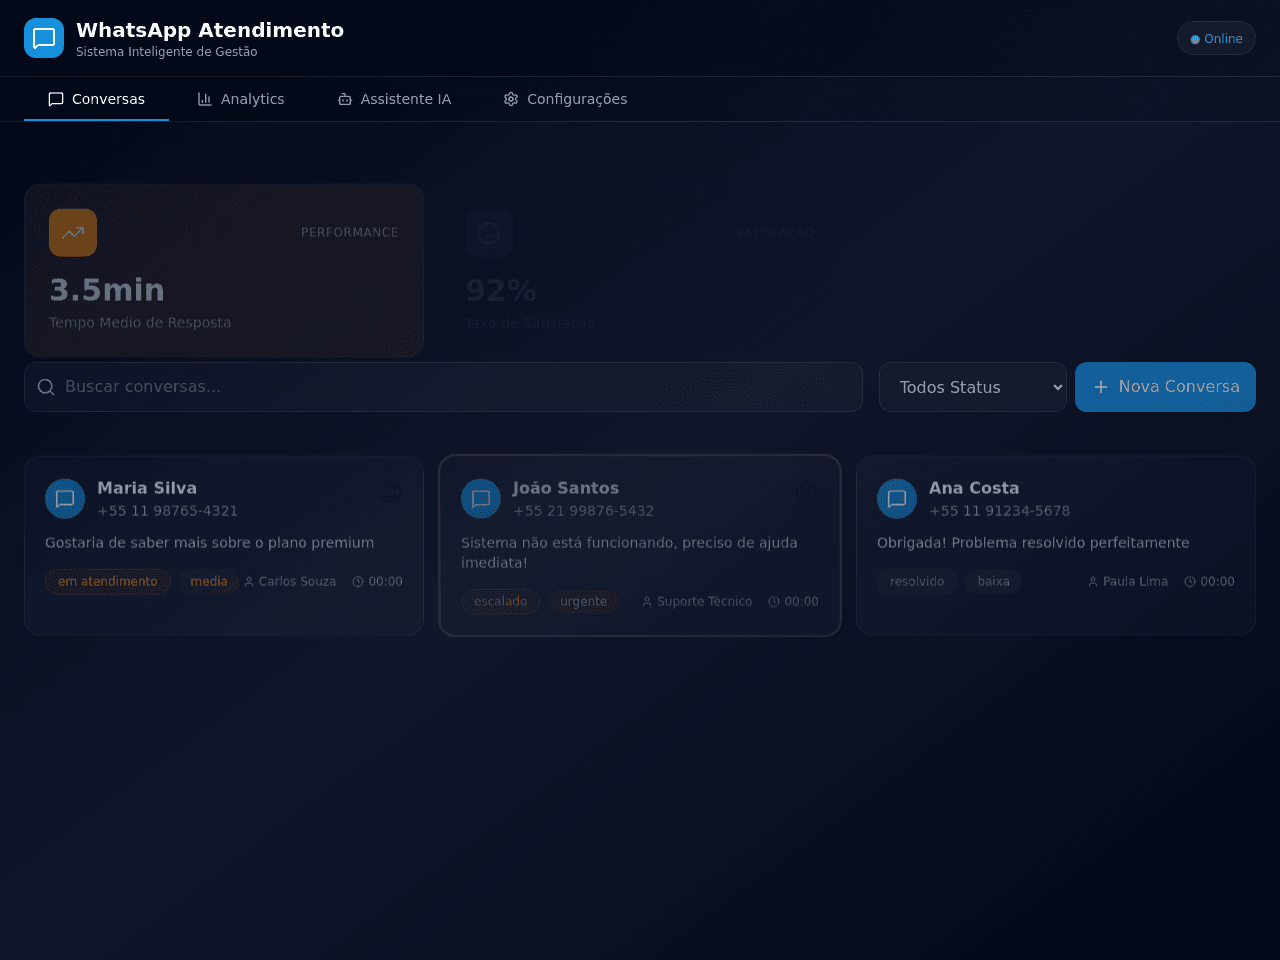Switch to the Conversas tab
Viewport: 1280px width, 960px height.
pyautogui.click(x=97, y=99)
